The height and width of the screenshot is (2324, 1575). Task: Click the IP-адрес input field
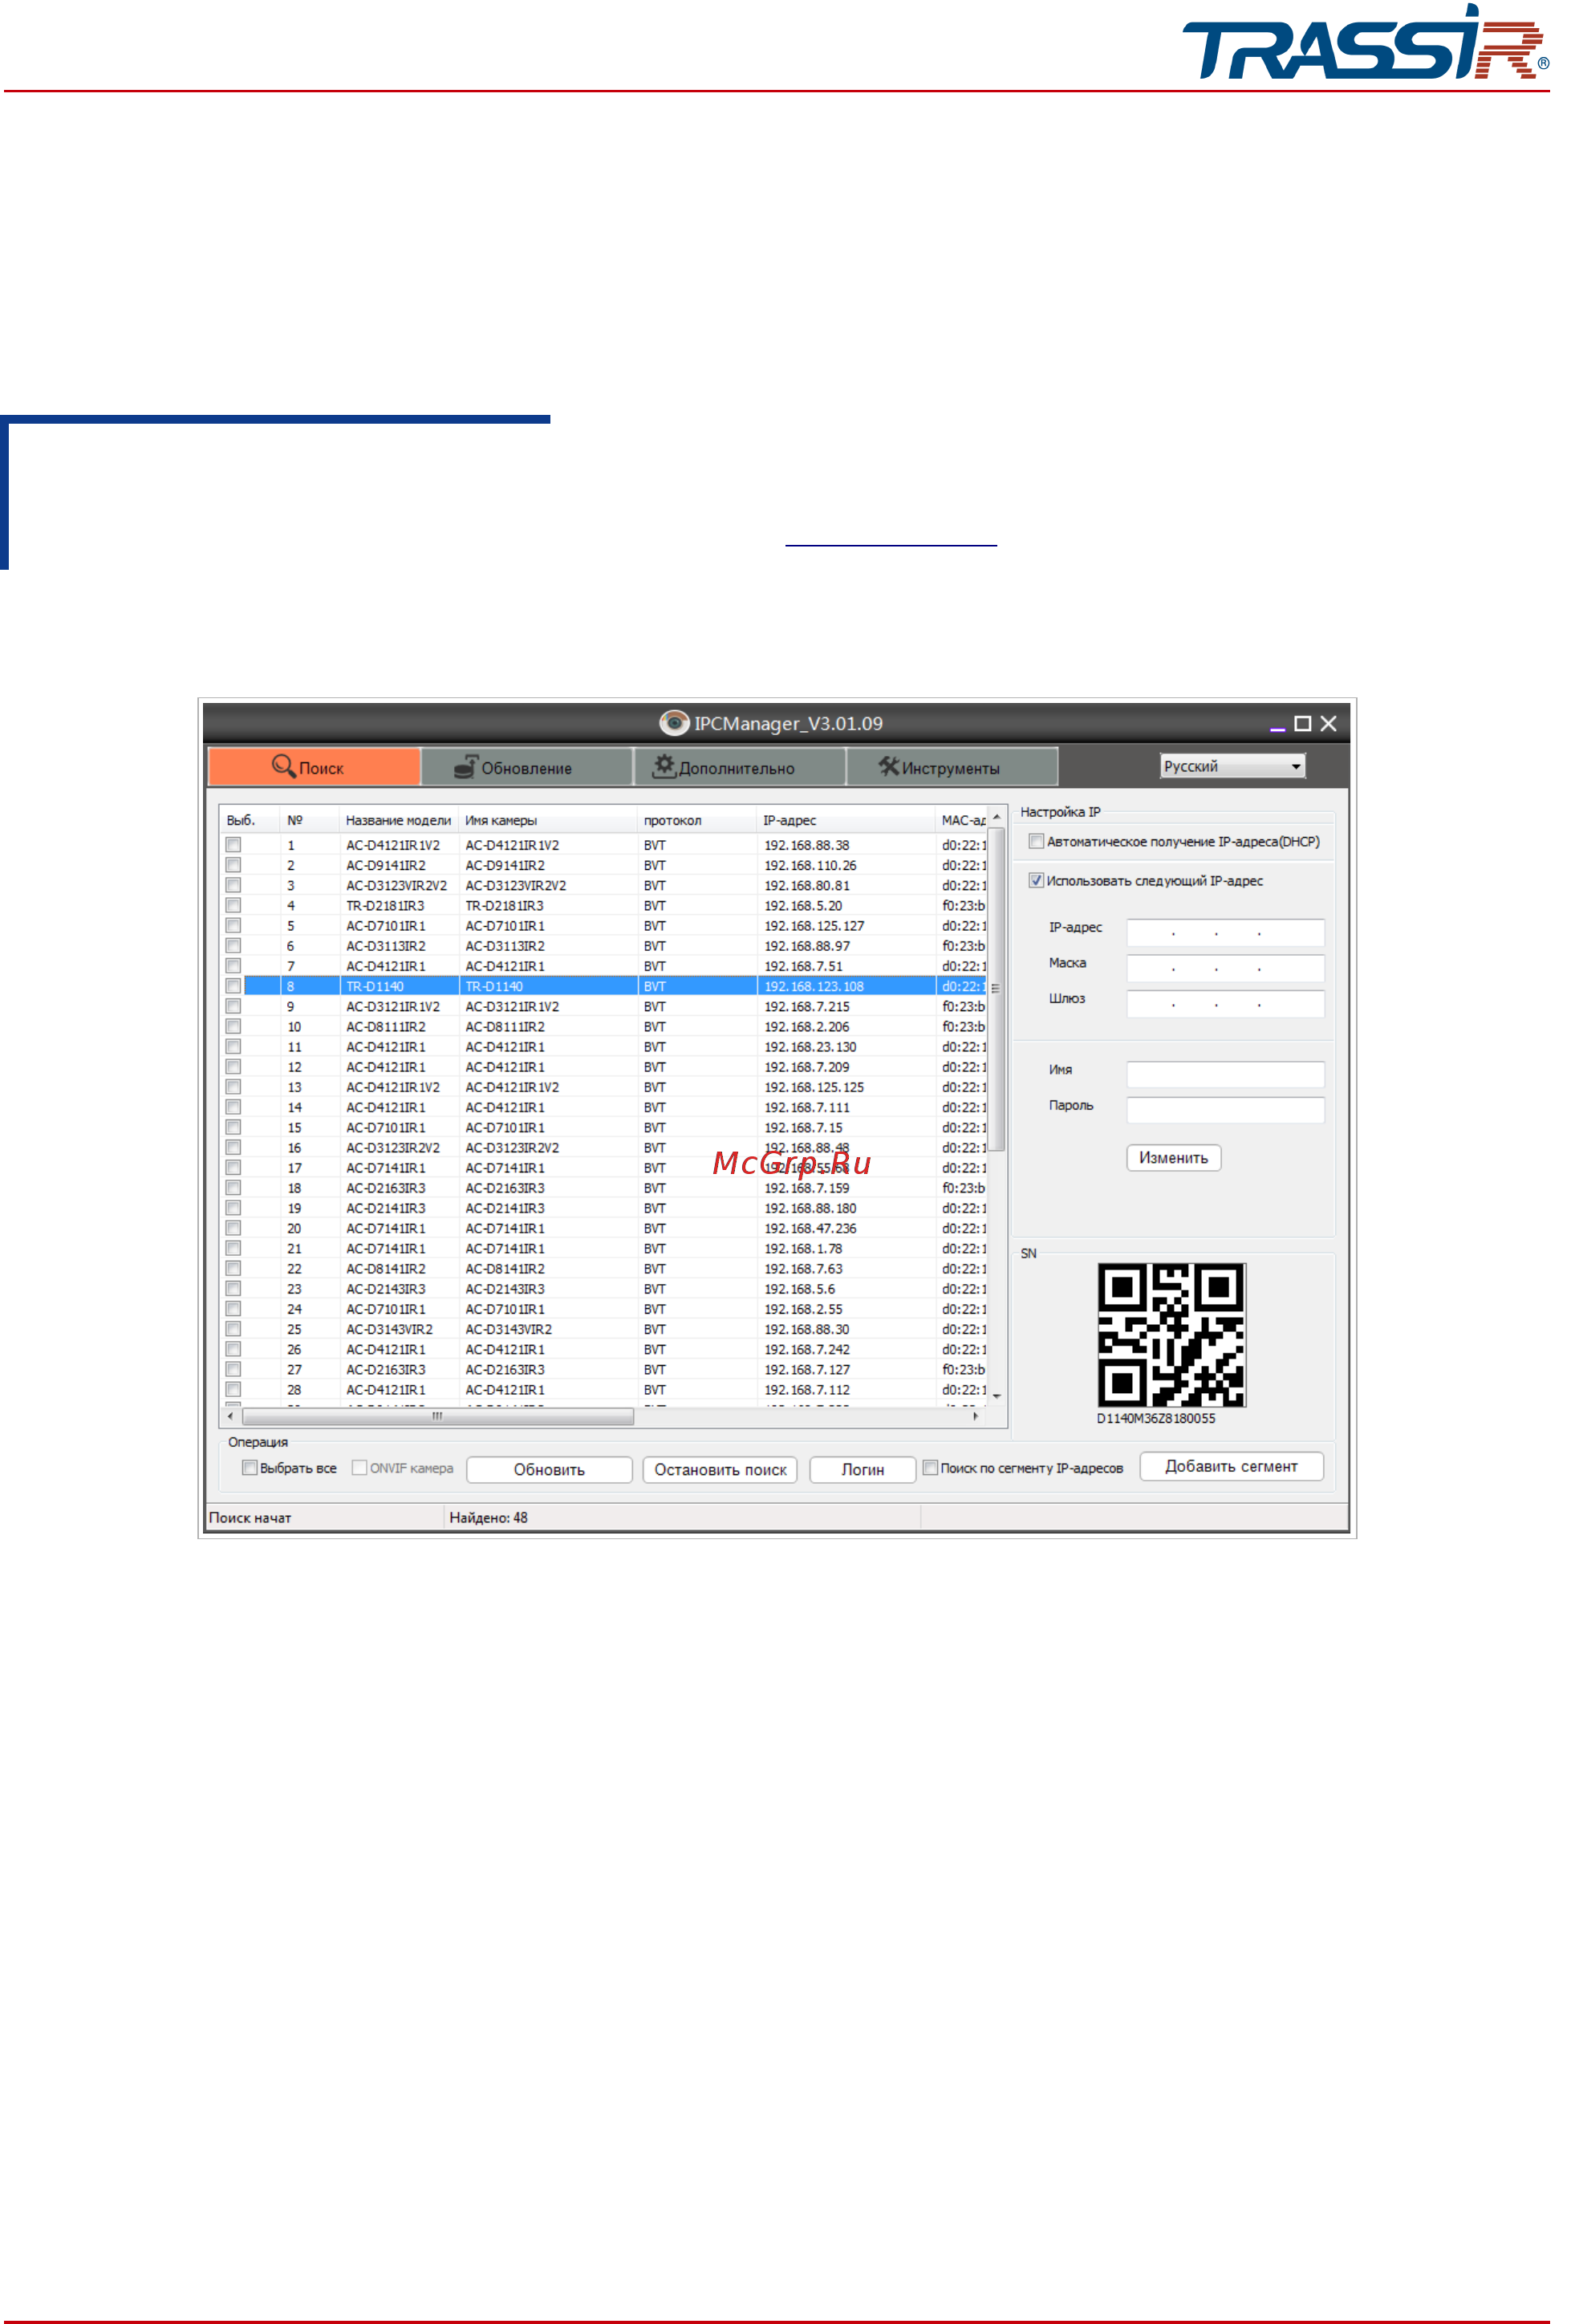tap(1225, 932)
